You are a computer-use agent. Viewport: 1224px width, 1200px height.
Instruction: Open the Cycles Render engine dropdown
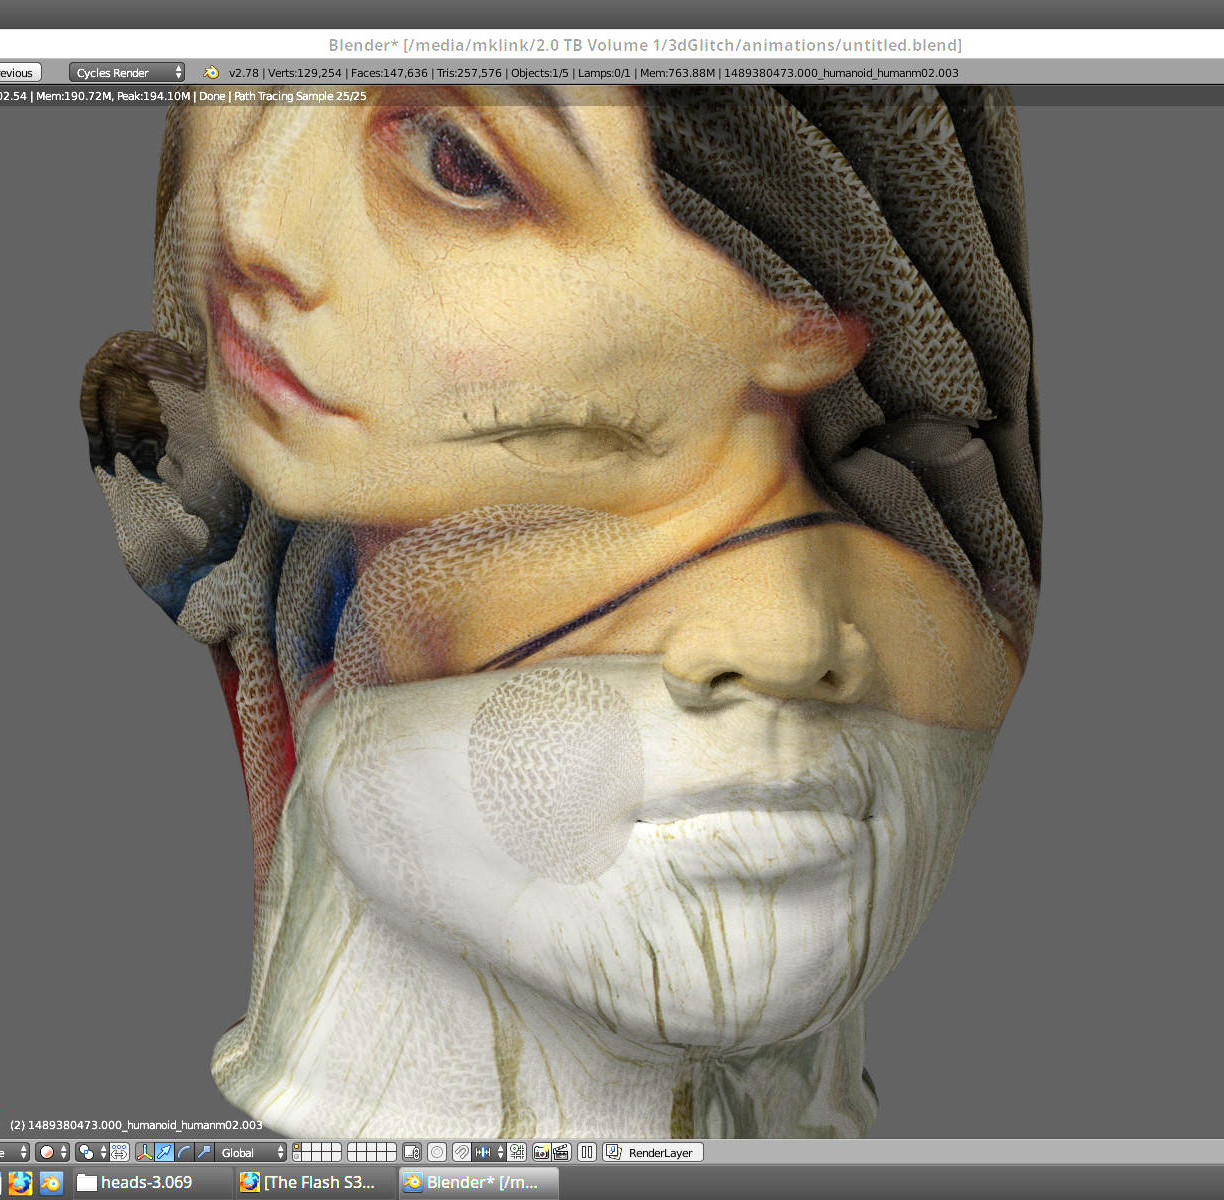[x=127, y=72]
